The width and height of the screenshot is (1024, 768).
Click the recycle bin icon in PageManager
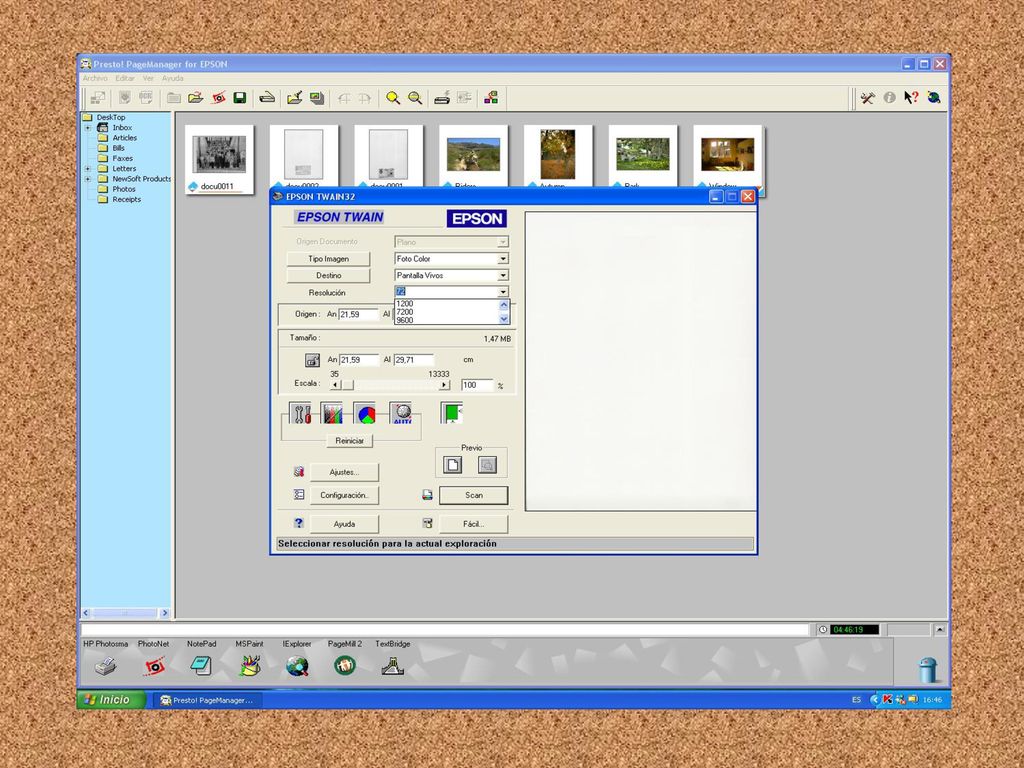coord(927,670)
